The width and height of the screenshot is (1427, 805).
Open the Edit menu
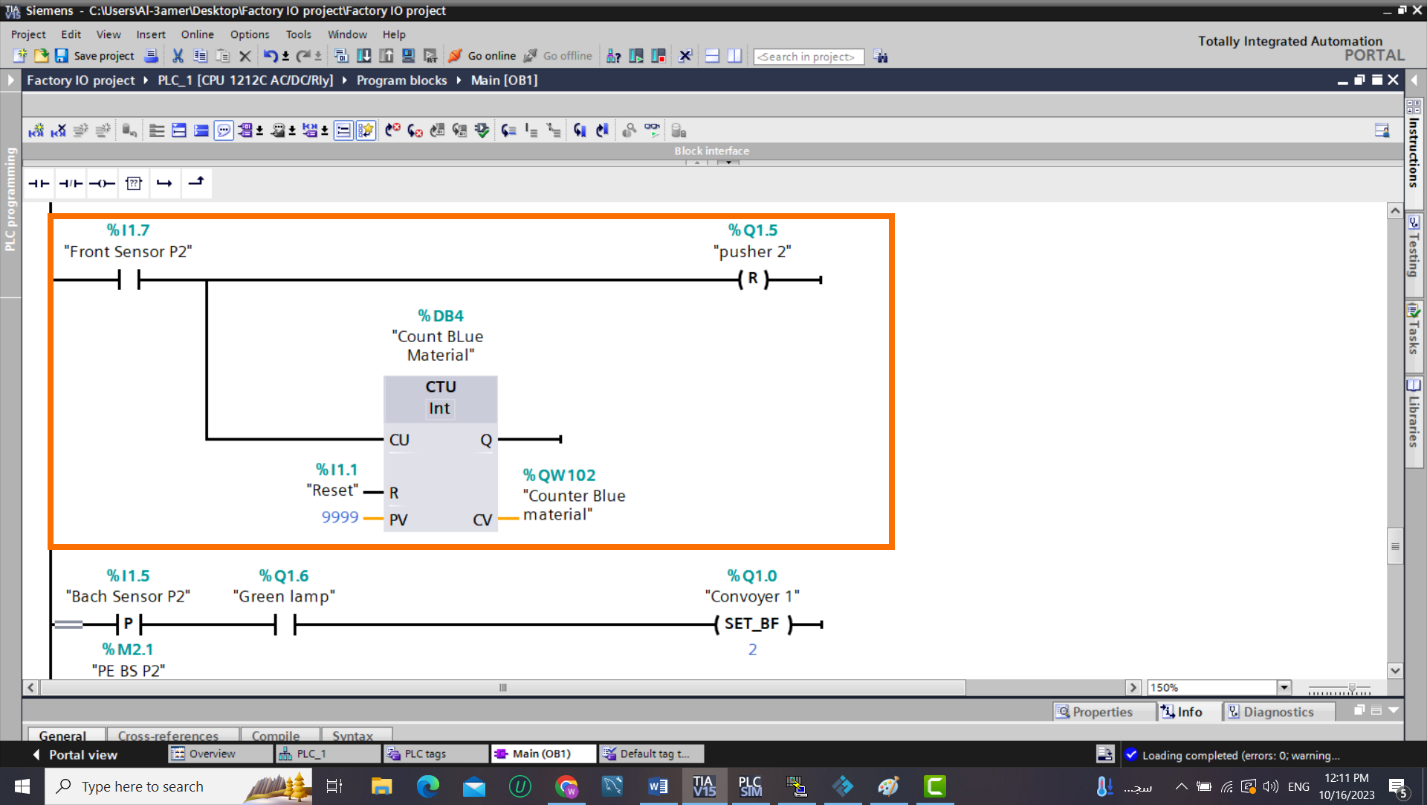(71, 34)
